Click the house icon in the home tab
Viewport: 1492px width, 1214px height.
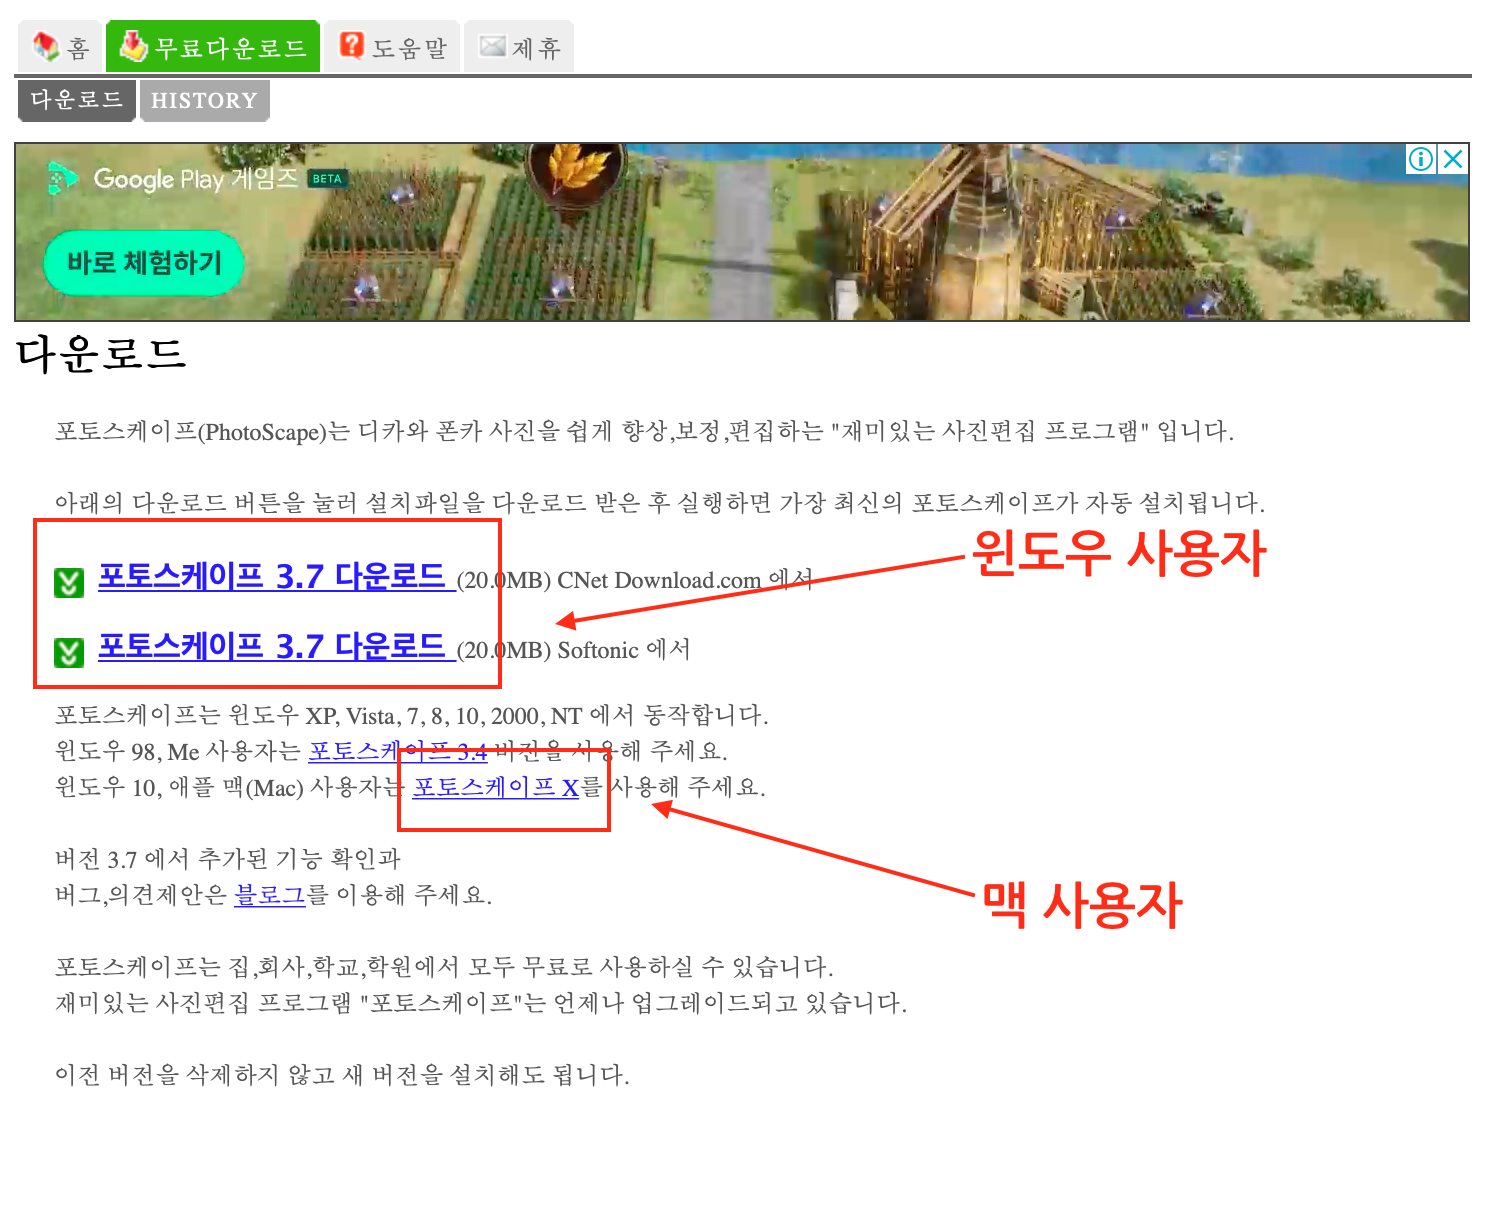[x=46, y=46]
